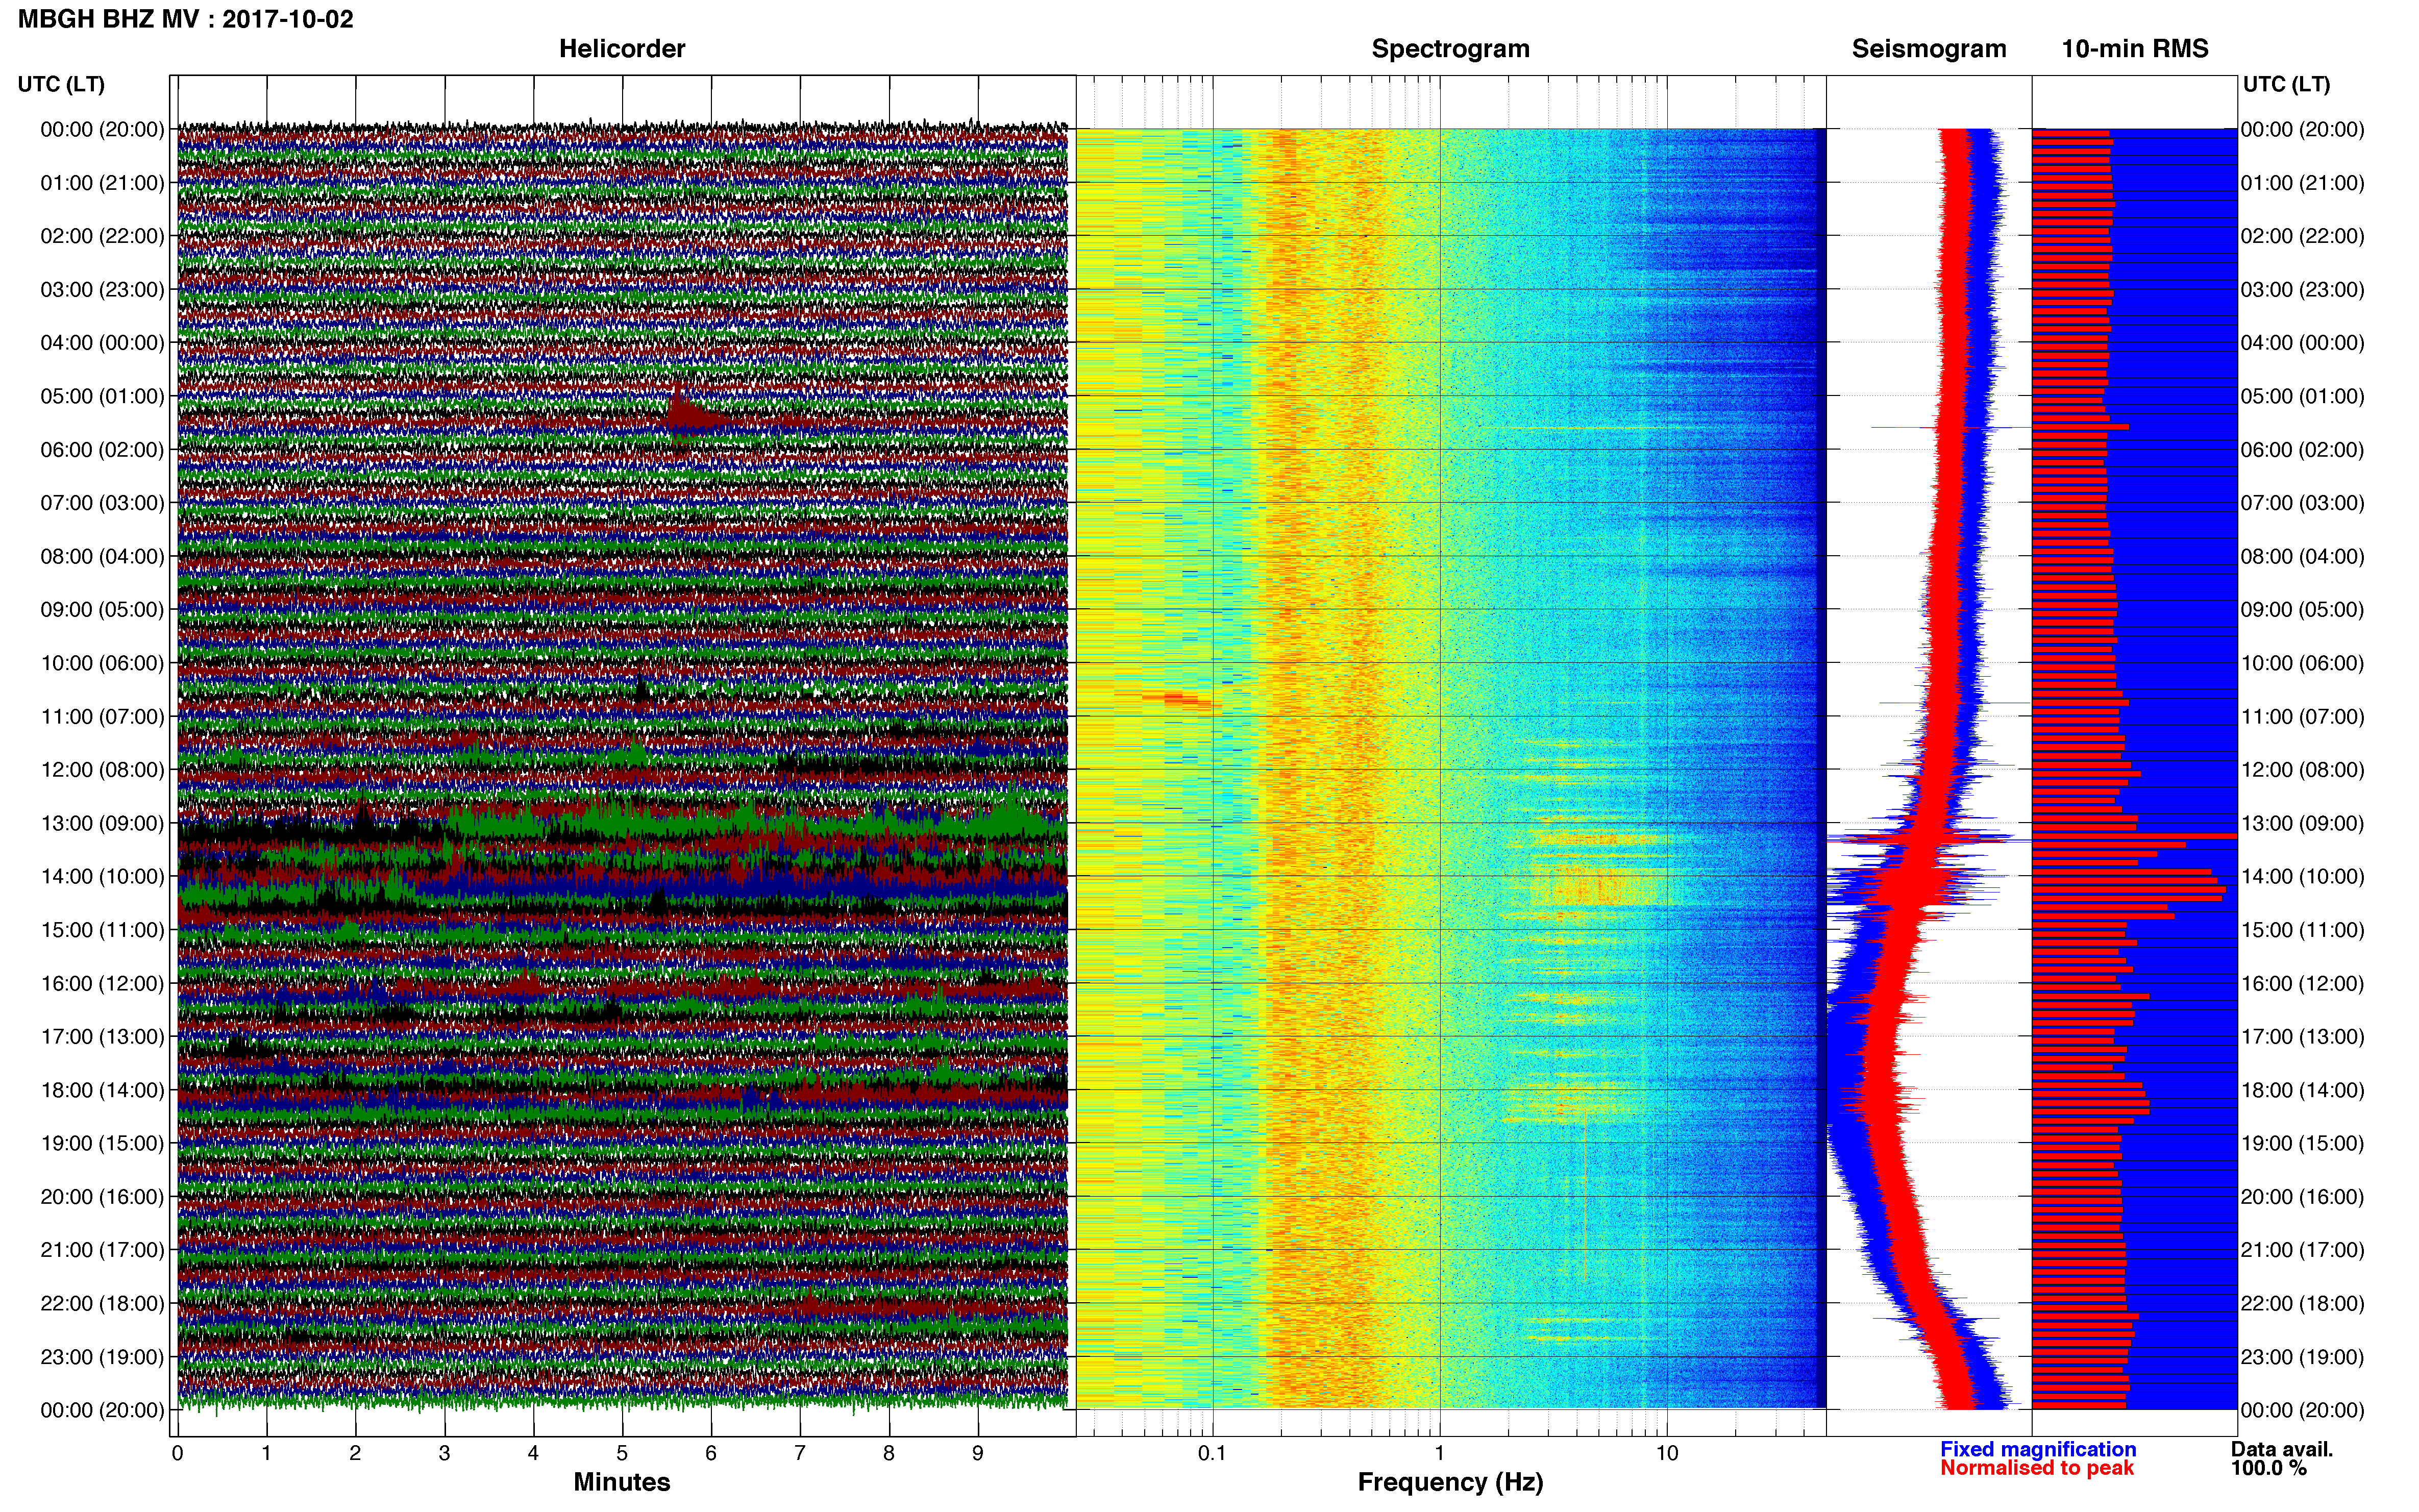Click the Frequency (Hz) axis label
The height and width of the screenshot is (1512, 2419).
[x=1450, y=1482]
